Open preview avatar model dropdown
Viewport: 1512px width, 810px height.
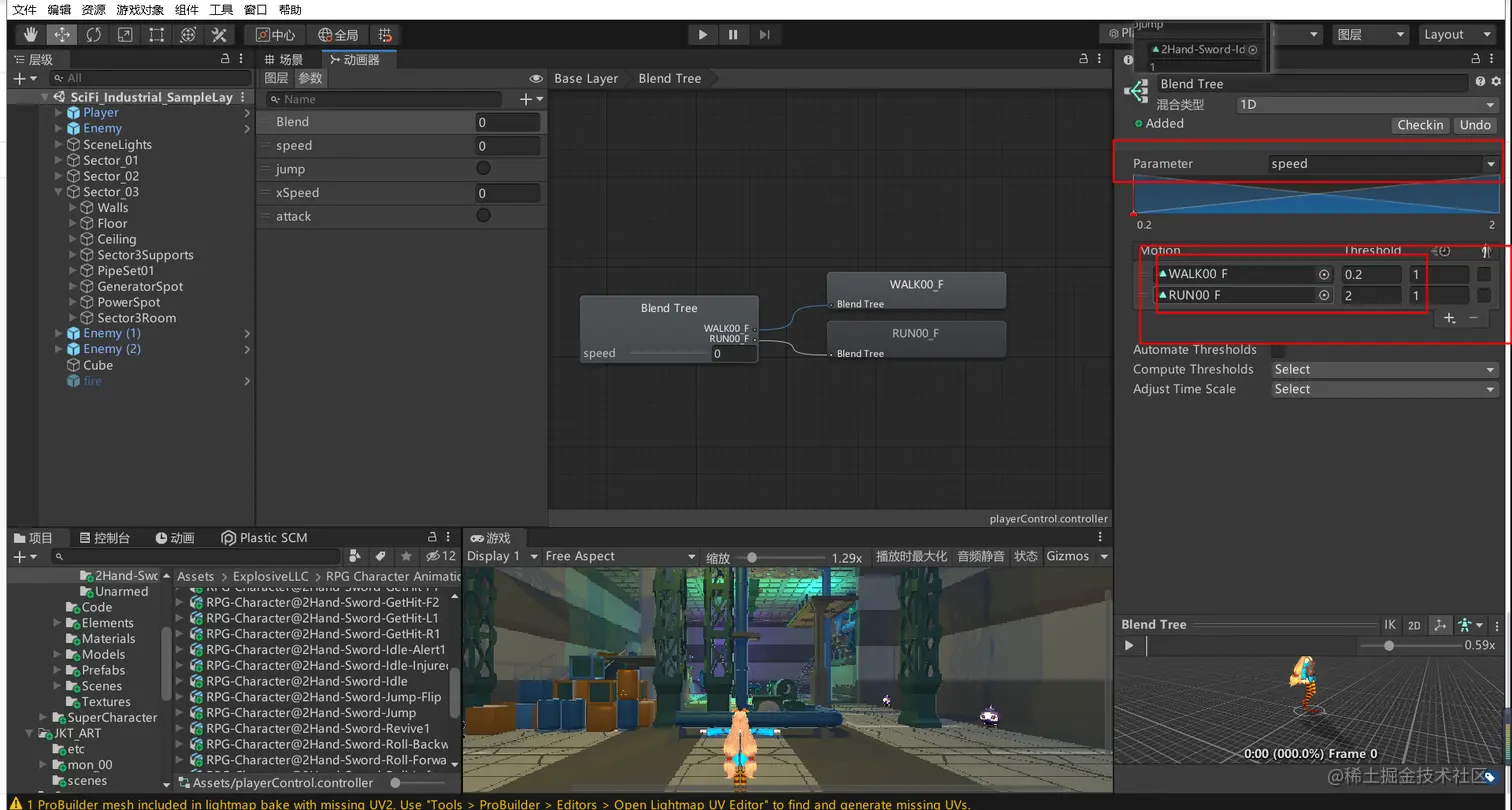coord(1470,625)
